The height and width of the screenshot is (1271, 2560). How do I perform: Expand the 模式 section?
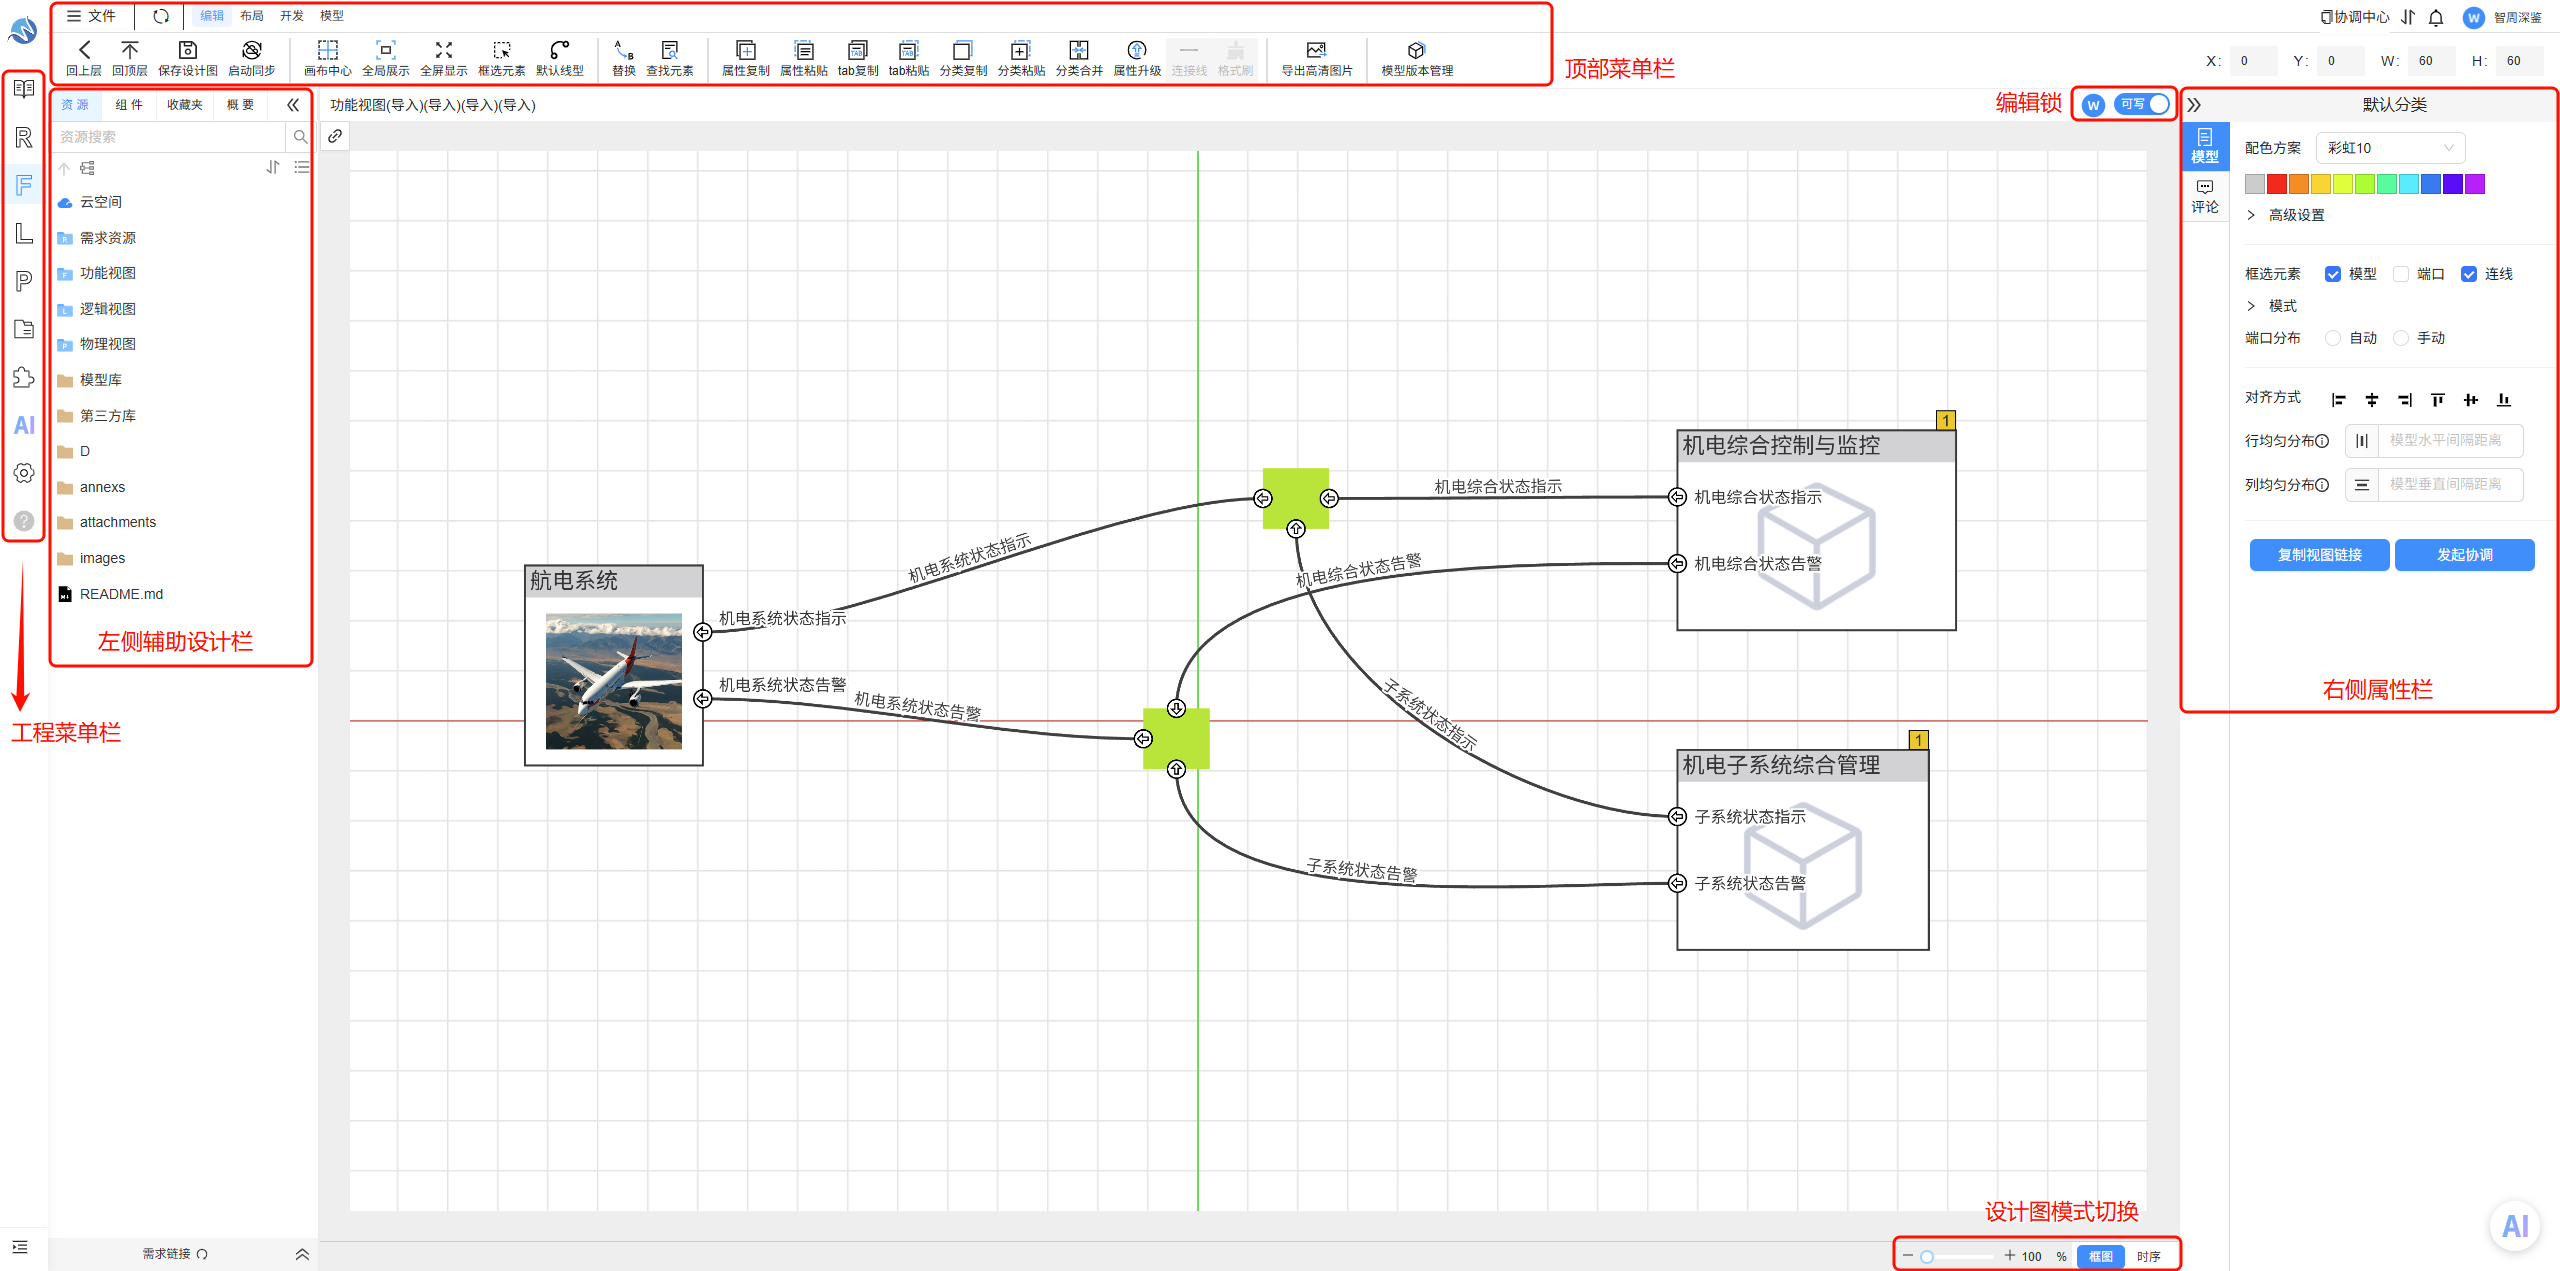tap(2272, 306)
